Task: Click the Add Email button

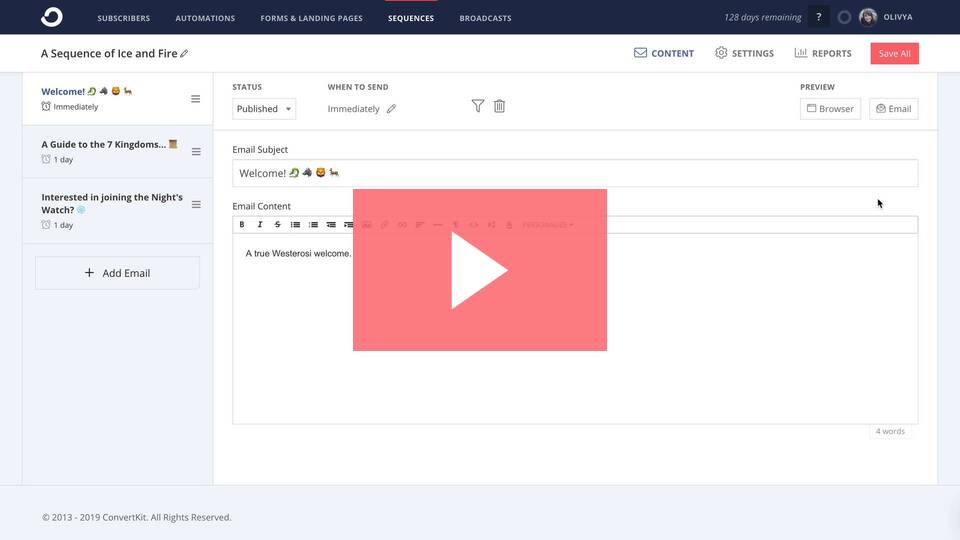Action: (117, 272)
